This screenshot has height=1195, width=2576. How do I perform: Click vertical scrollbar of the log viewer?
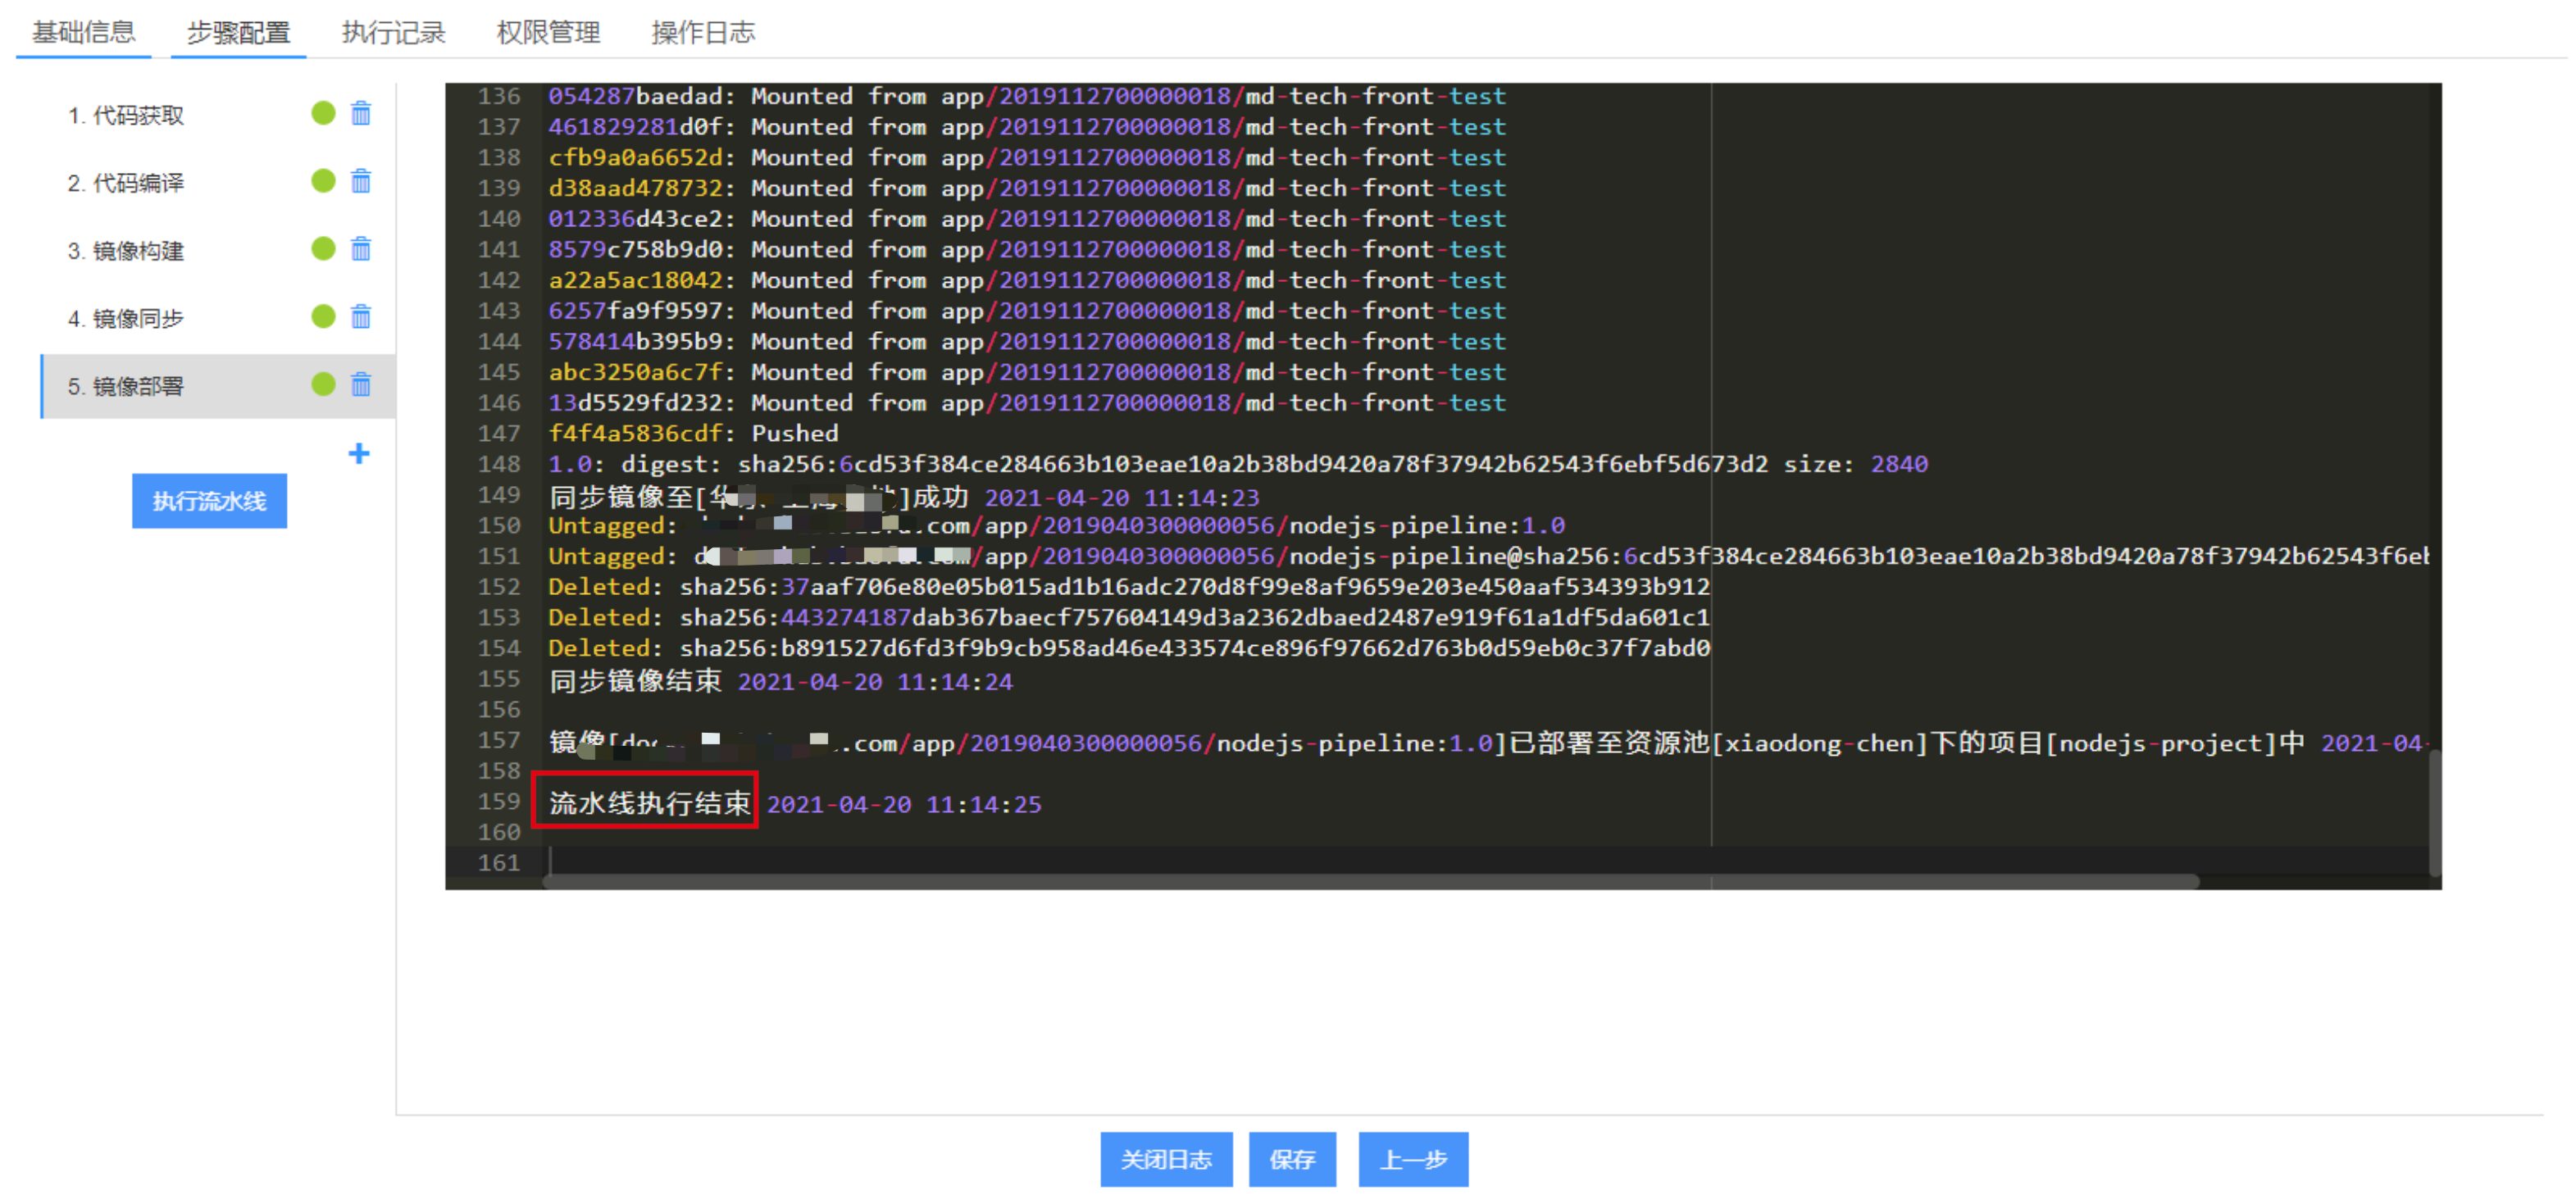pyautogui.click(x=2435, y=812)
